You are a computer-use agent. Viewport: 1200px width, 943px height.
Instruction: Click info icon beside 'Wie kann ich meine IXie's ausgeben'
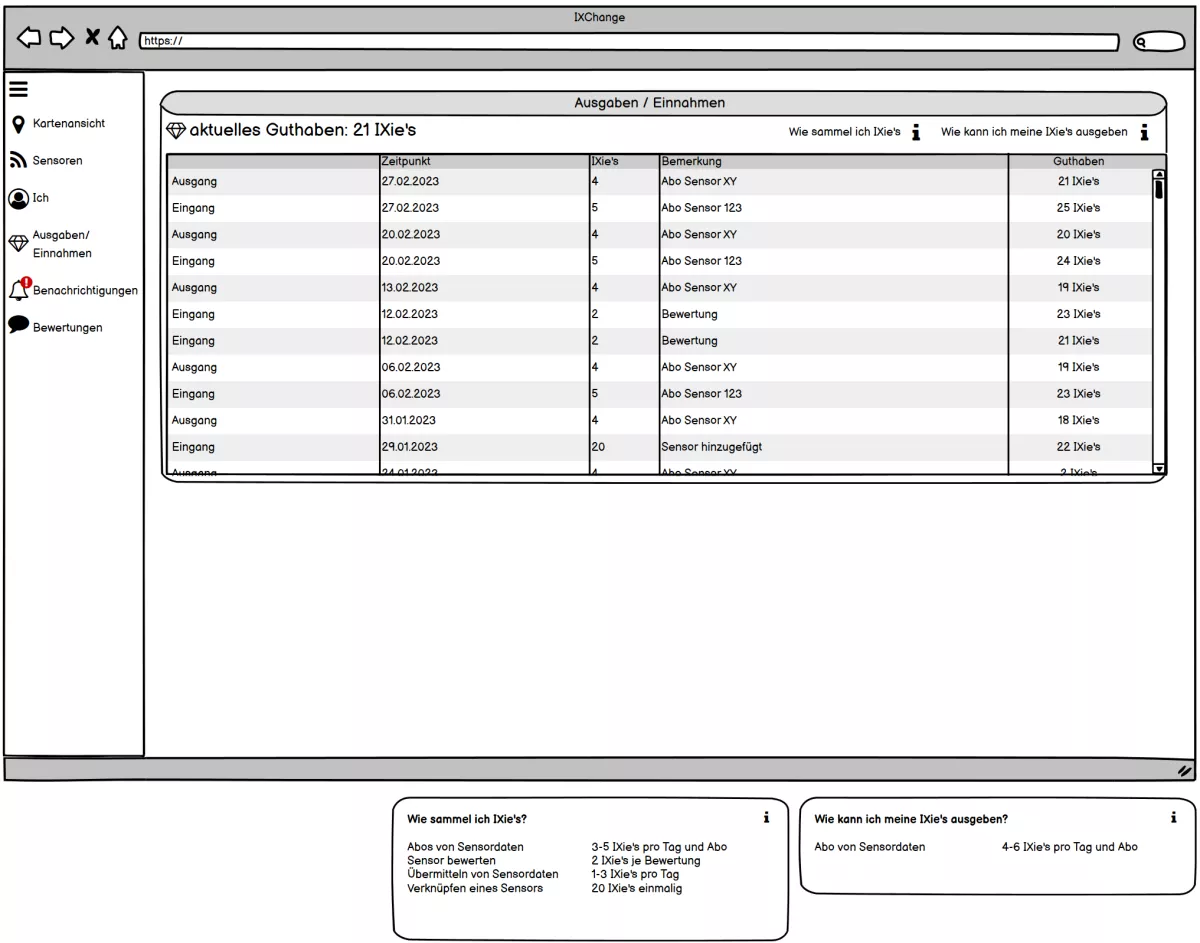[x=1144, y=132]
